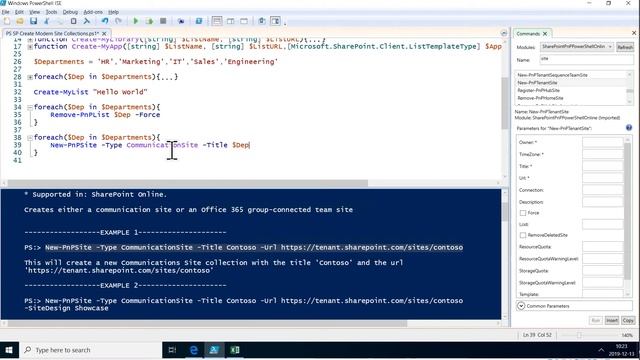Click the TimeZone parameter input field
Image resolution: width=640 pixels, height=360 pixels.
coord(602,154)
